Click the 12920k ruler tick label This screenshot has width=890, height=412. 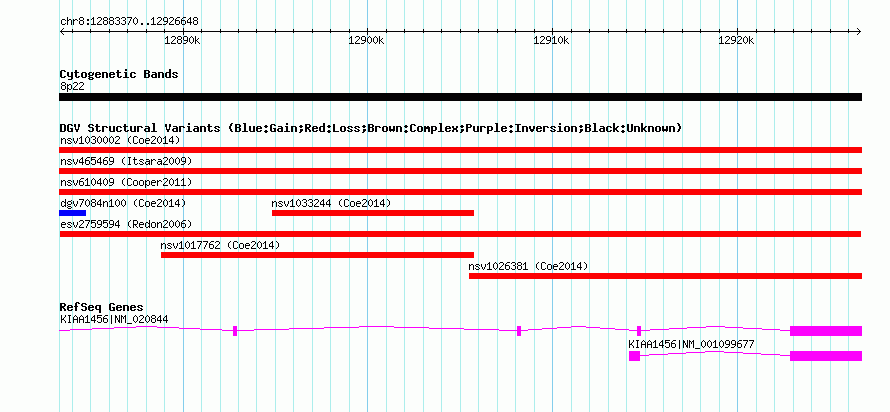[x=737, y=40]
